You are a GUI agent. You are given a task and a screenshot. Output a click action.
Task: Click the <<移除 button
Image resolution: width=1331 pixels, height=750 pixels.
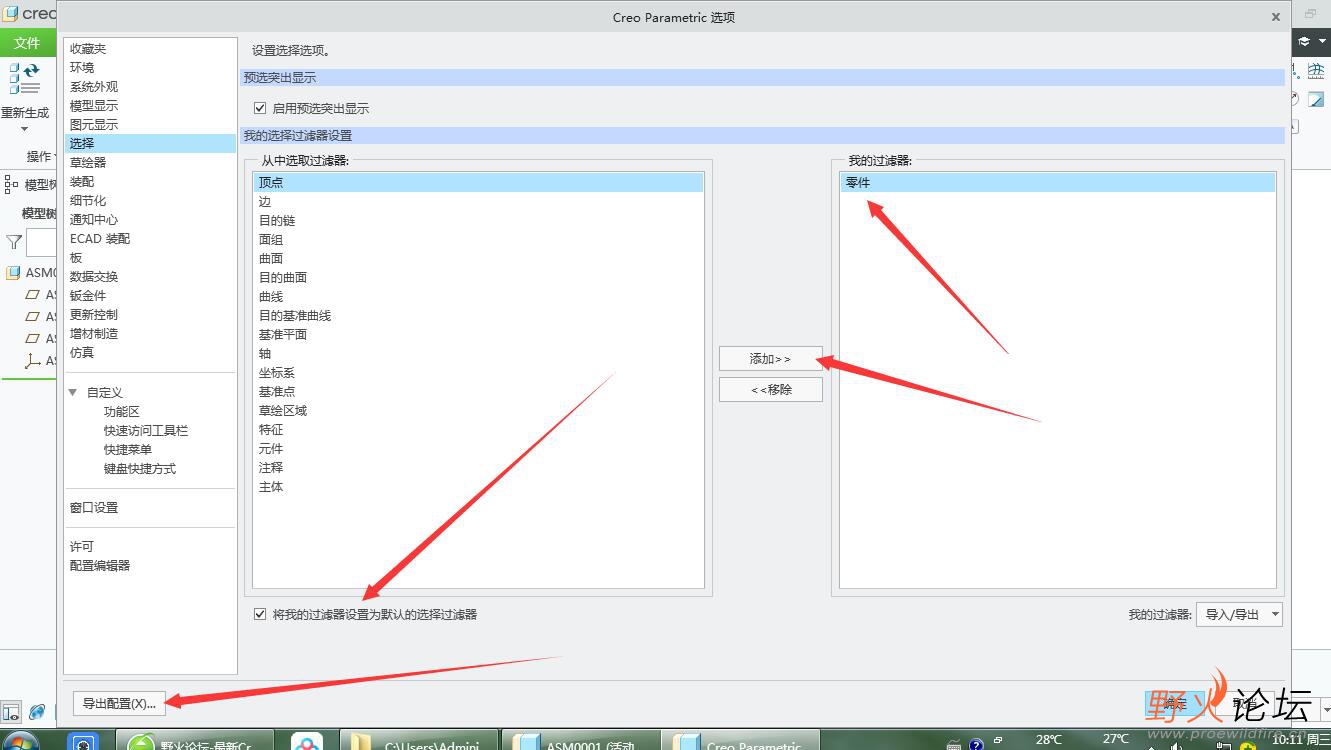770,389
